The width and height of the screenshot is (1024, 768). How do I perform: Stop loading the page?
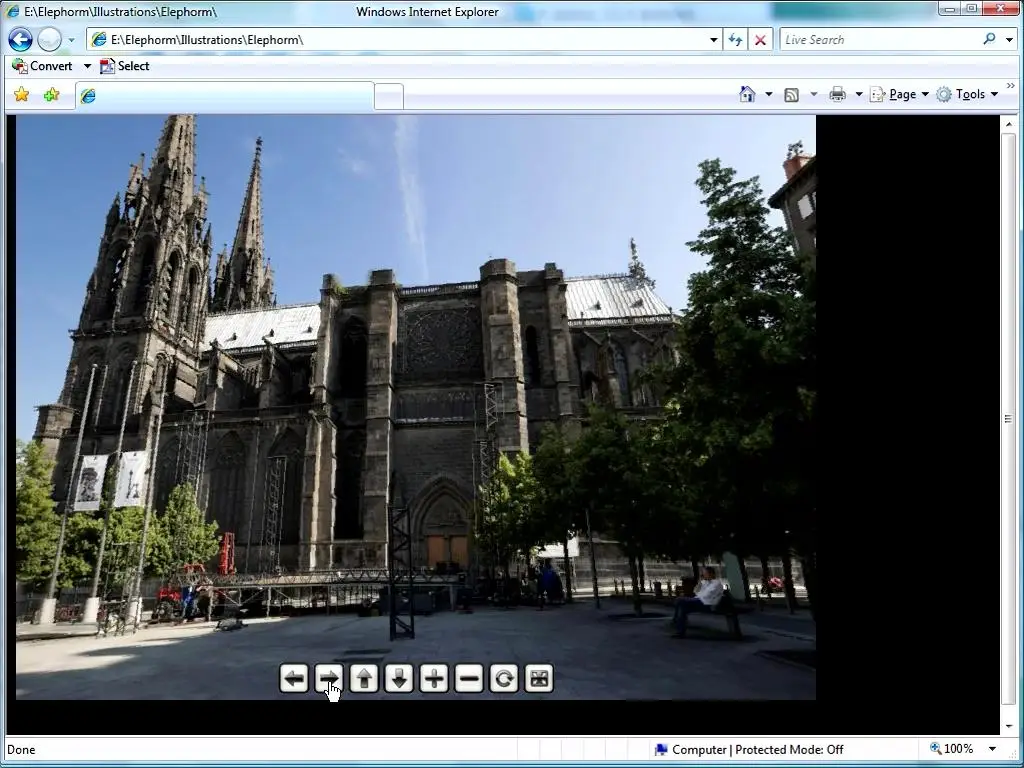pos(761,40)
